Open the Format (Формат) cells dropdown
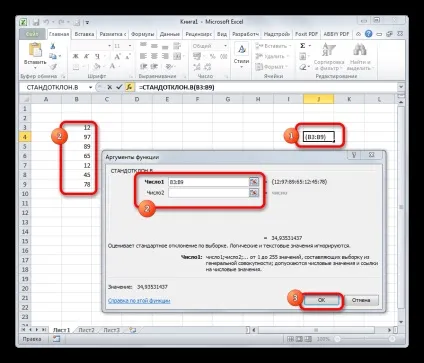 pyautogui.click(x=272, y=67)
